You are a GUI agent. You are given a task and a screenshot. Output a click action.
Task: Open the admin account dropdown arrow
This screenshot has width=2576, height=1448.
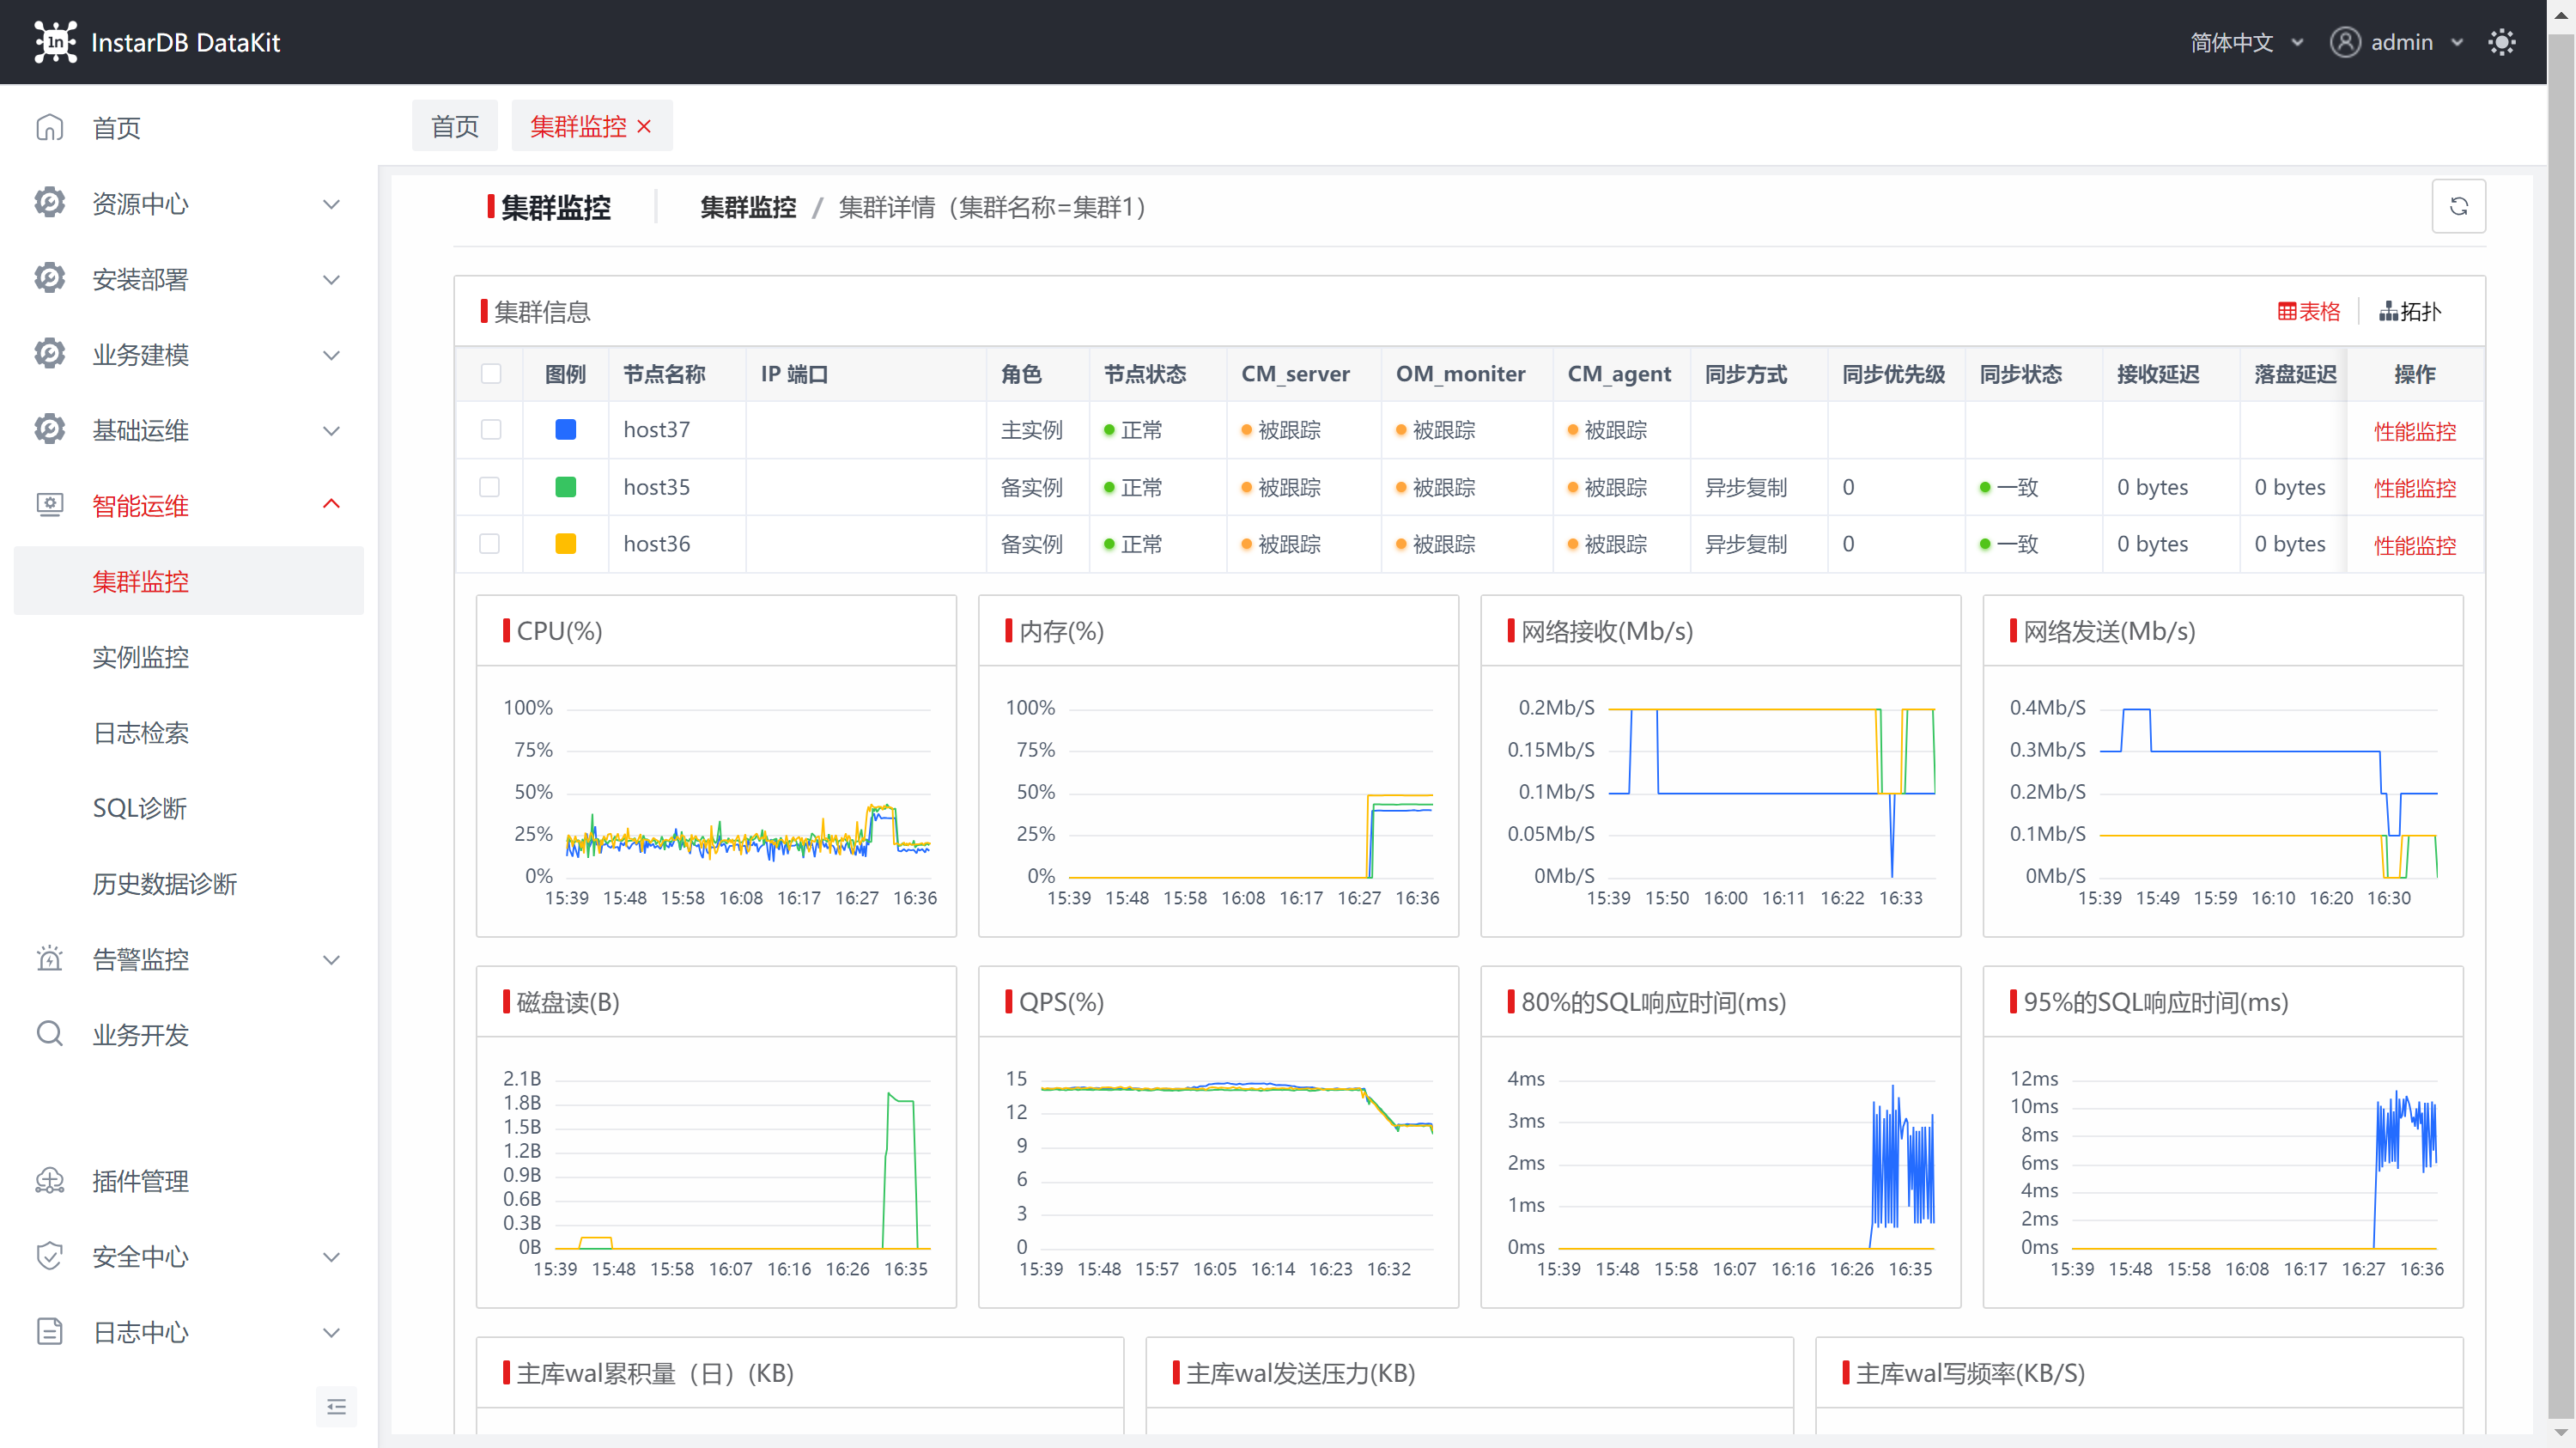click(x=2457, y=43)
